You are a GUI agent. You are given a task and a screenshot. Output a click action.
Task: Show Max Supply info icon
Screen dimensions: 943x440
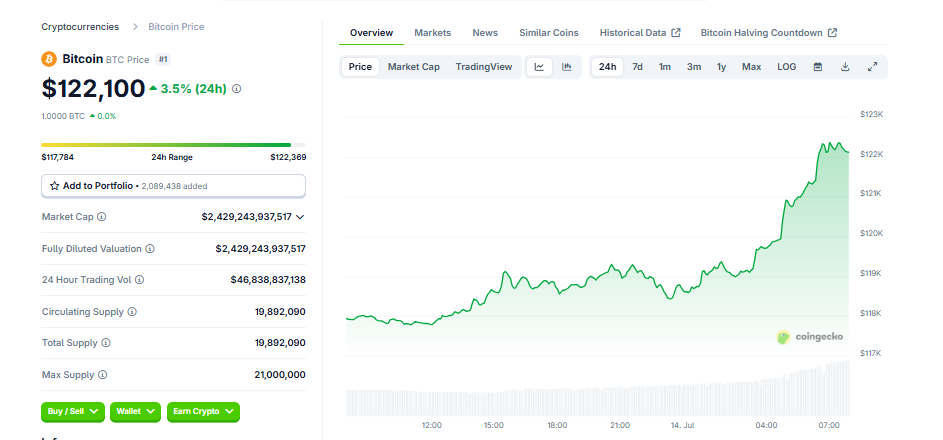(103, 374)
